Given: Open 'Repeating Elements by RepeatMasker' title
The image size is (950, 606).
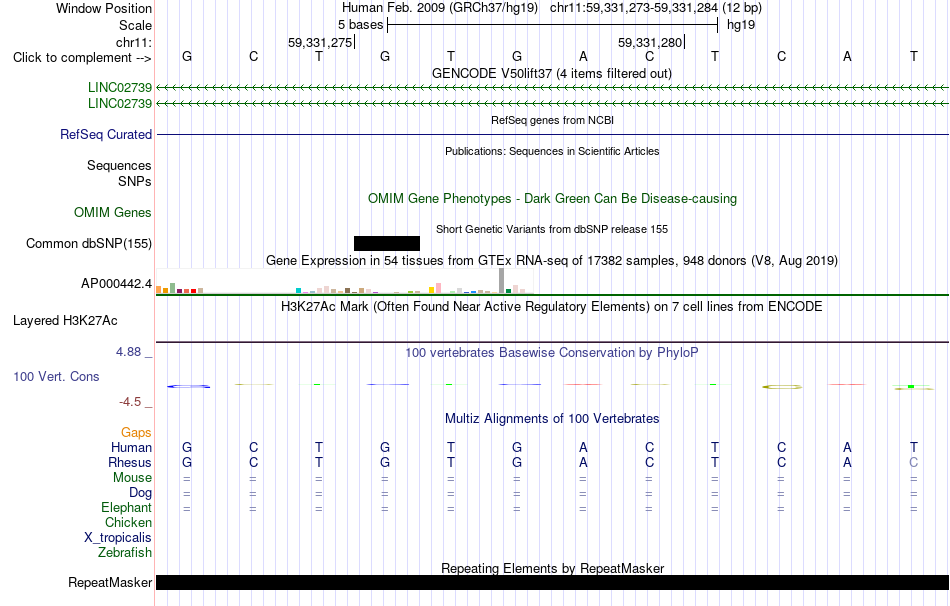Looking at the screenshot, I should (553, 568).
